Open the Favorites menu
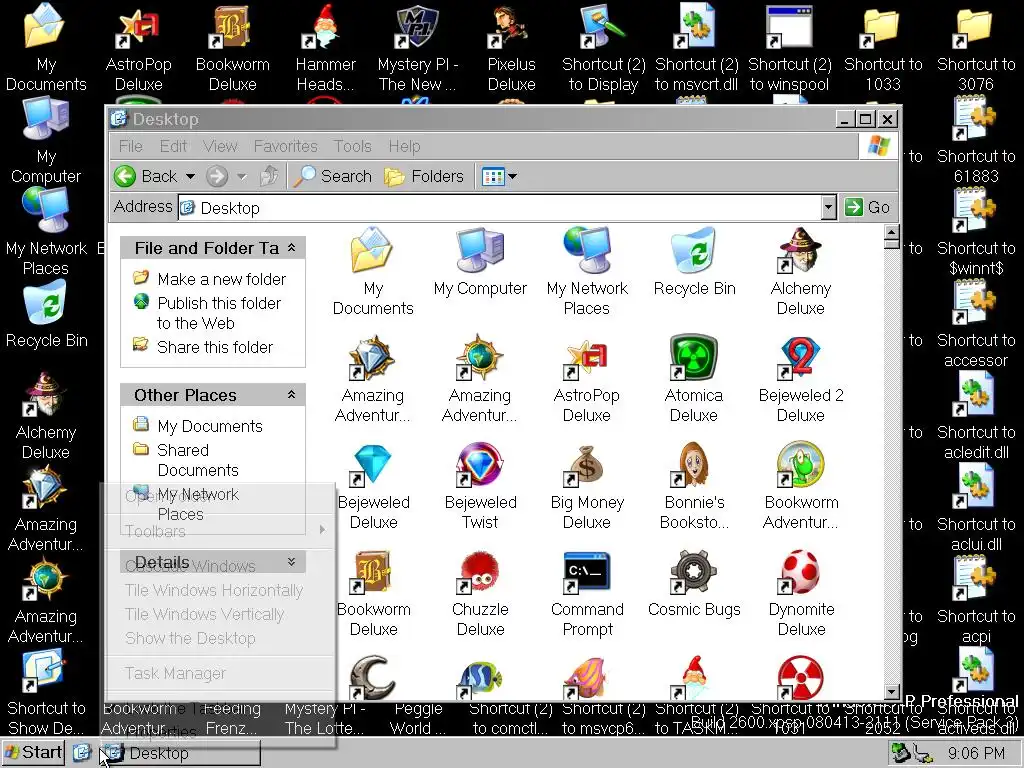 (x=285, y=146)
